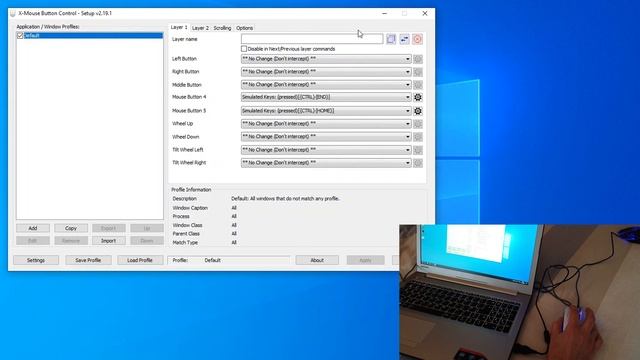Click the gear icon beside Tilt Wheel Left
This screenshot has height=360, width=640.
point(418,150)
